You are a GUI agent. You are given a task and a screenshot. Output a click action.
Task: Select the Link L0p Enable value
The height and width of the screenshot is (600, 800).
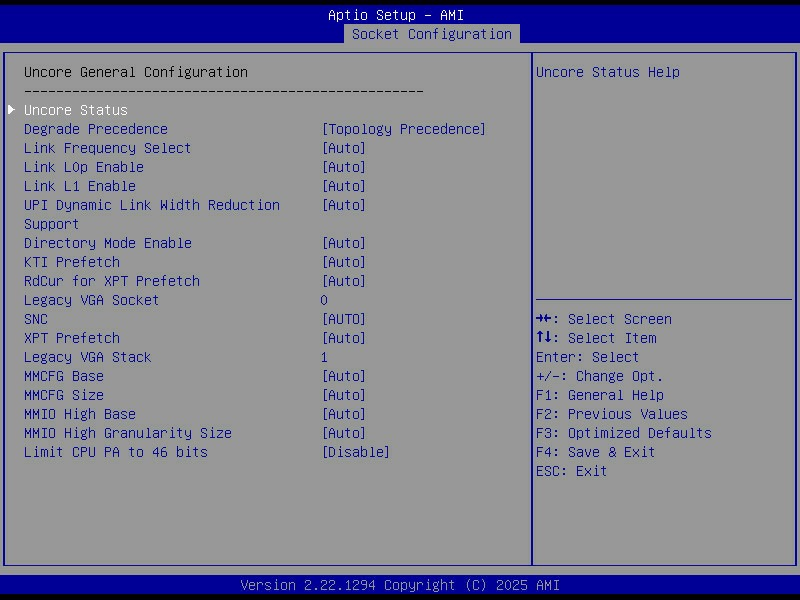click(343, 167)
